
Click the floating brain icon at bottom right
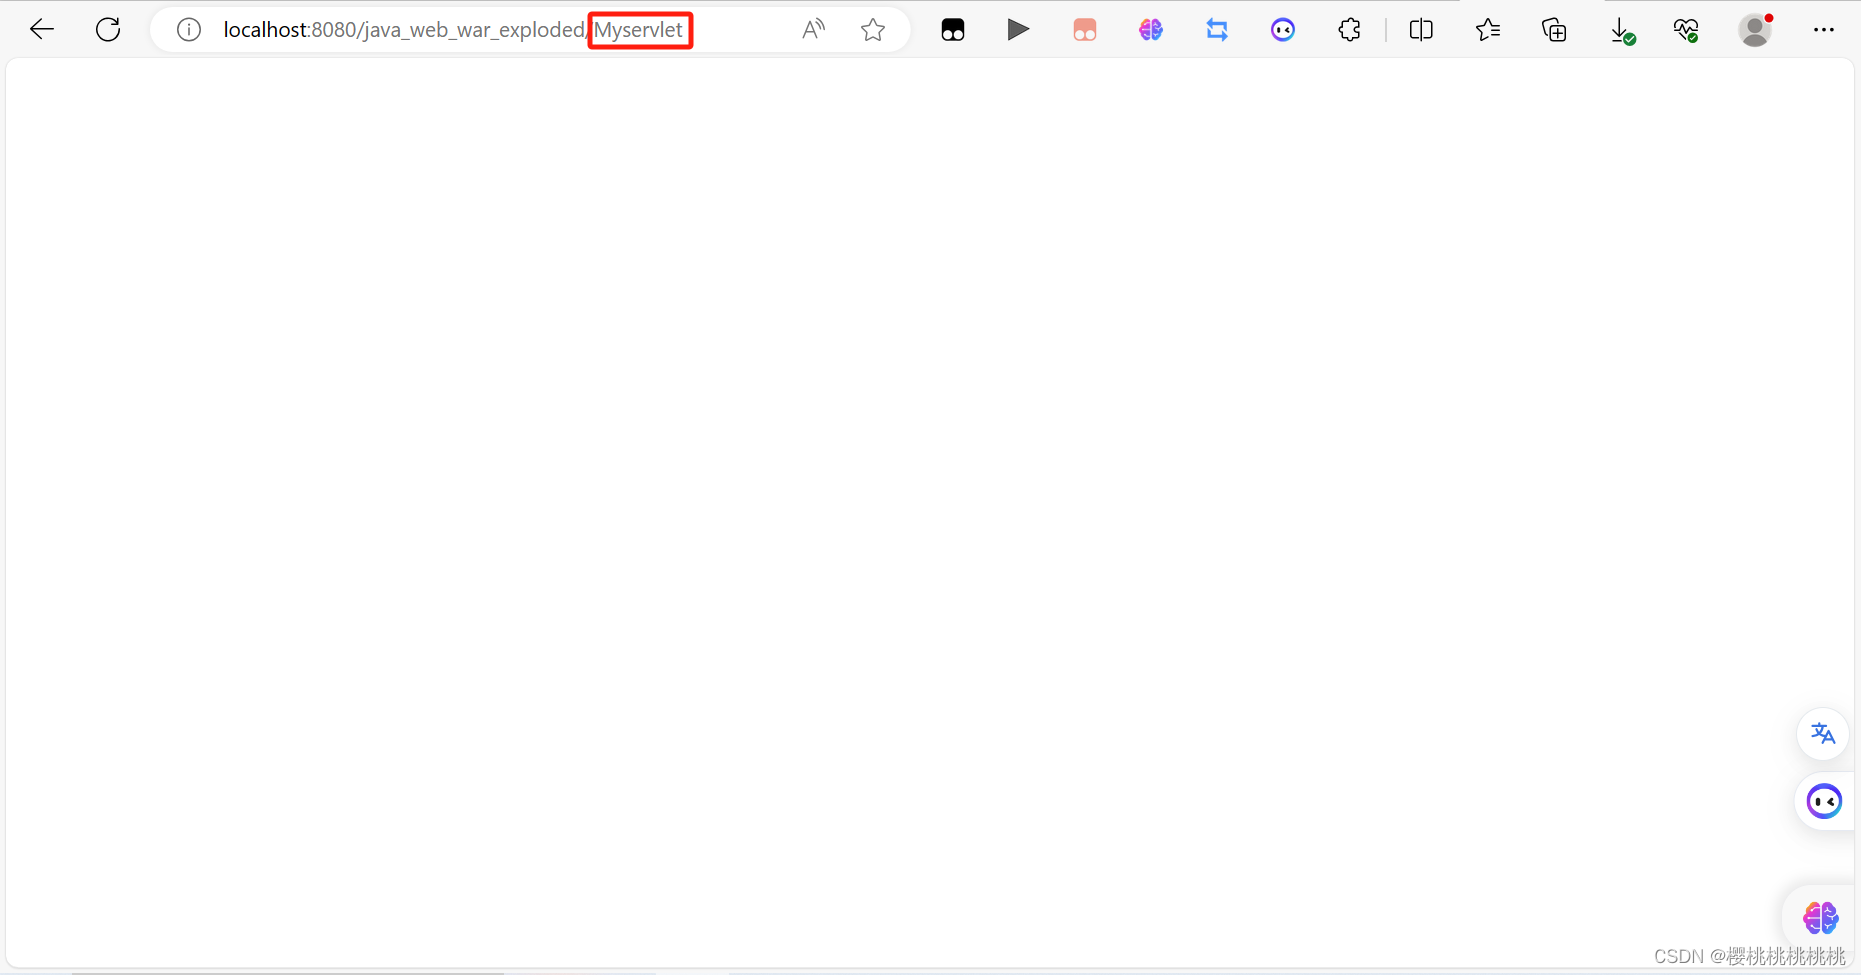click(x=1820, y=917)
